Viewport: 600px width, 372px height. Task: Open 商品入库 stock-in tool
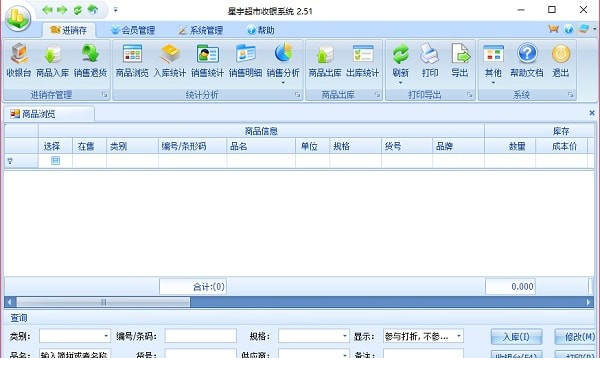point(52,60)
